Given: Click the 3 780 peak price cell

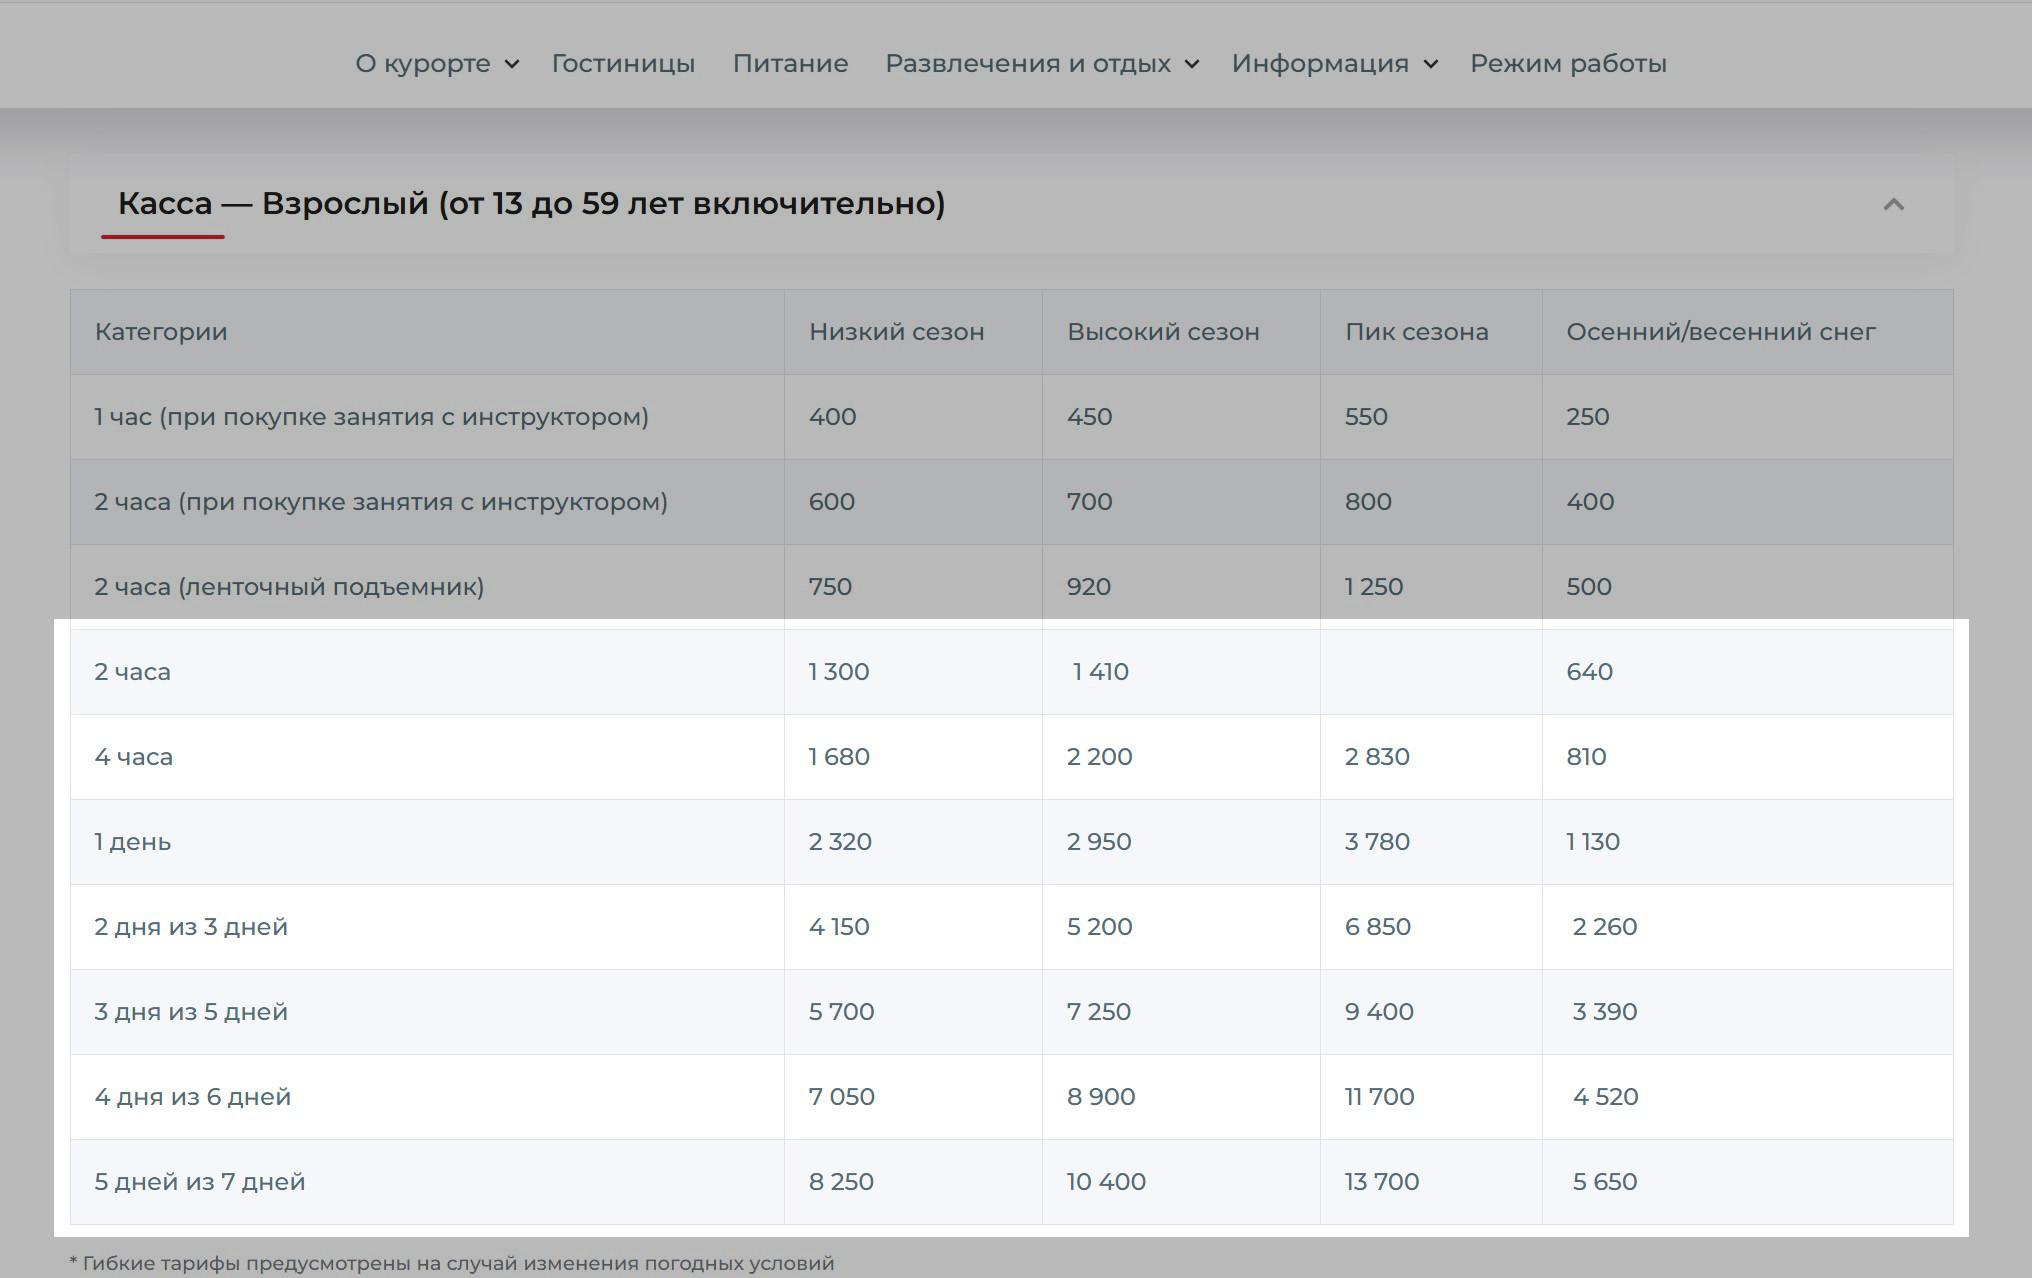Looking at the screenshot, I should [1377, 842].
